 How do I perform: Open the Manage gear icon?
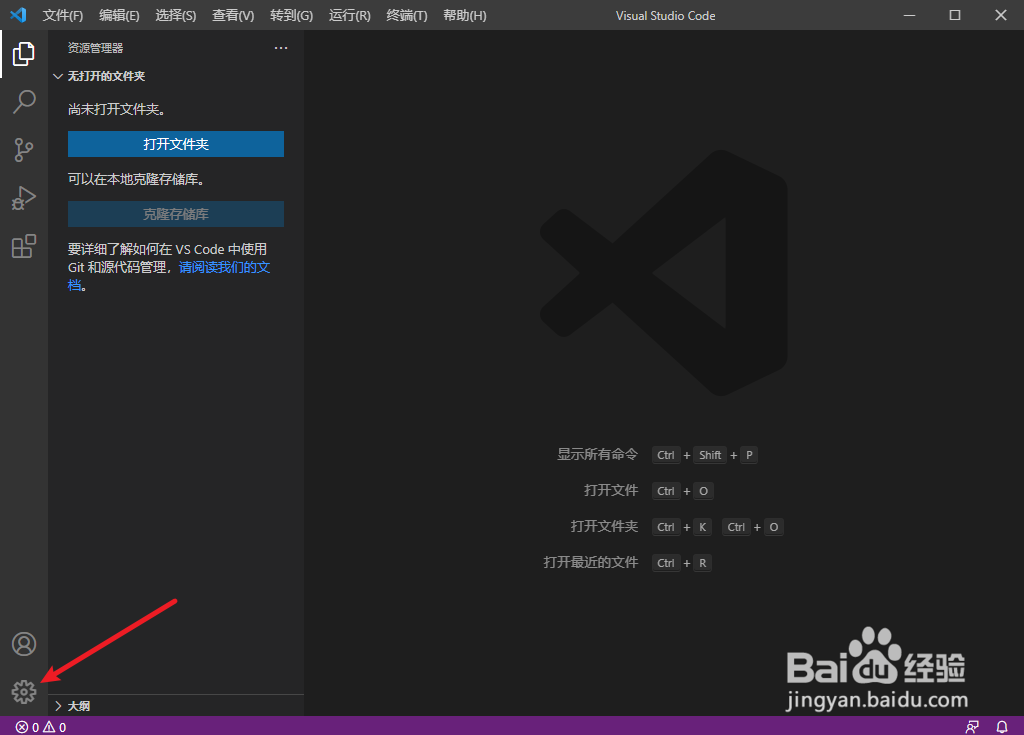pyautogui.click(x=24, y=691)
